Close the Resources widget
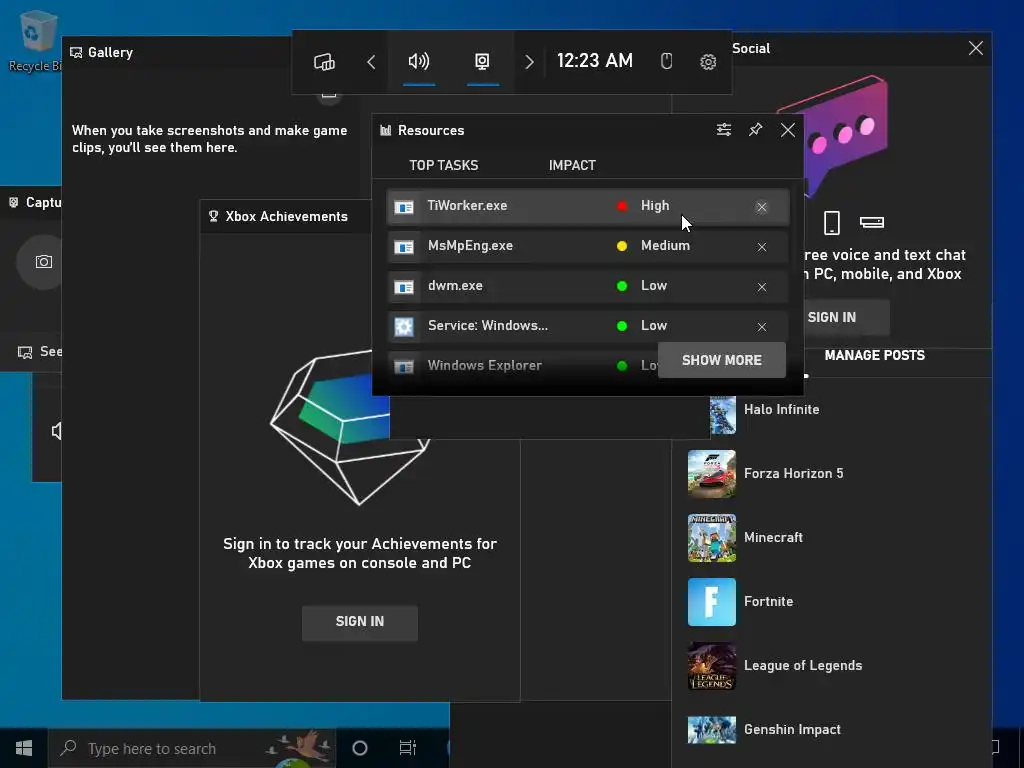Viewport: 1024px width, 768px height. click(x=788, y=130)
